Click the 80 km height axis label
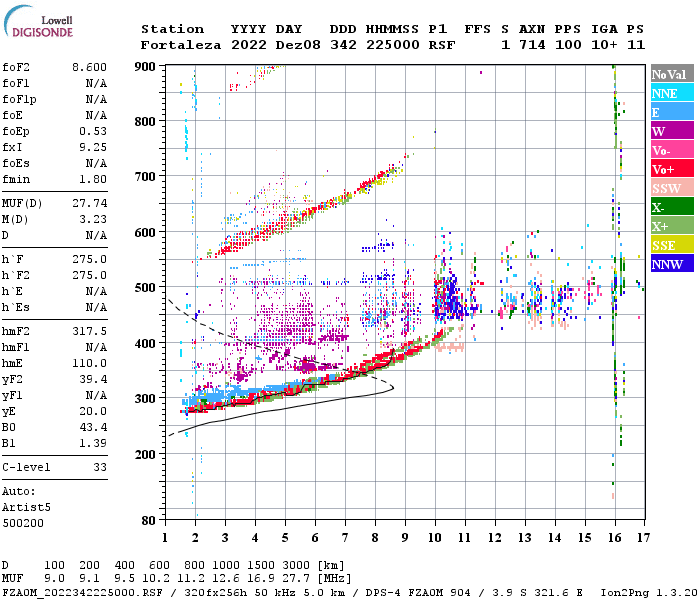Image resolution: width=700 pixels, height=600 pixels. pos(149,520)
